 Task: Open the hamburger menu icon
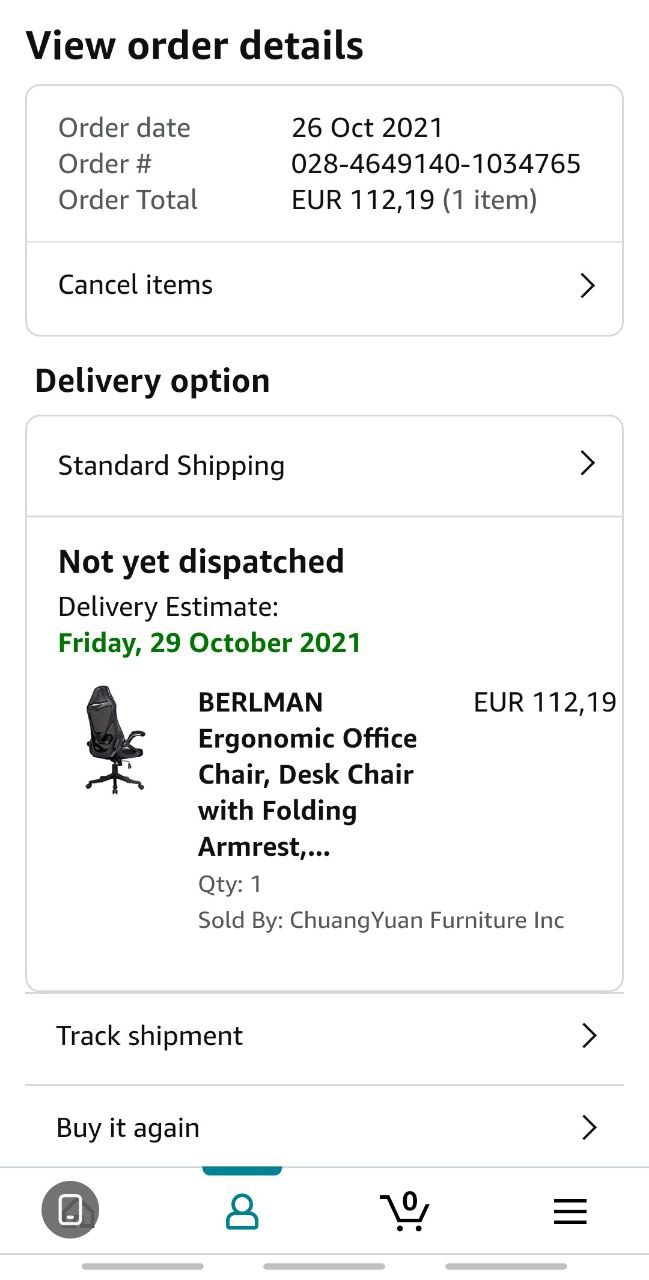[570, 1212]
